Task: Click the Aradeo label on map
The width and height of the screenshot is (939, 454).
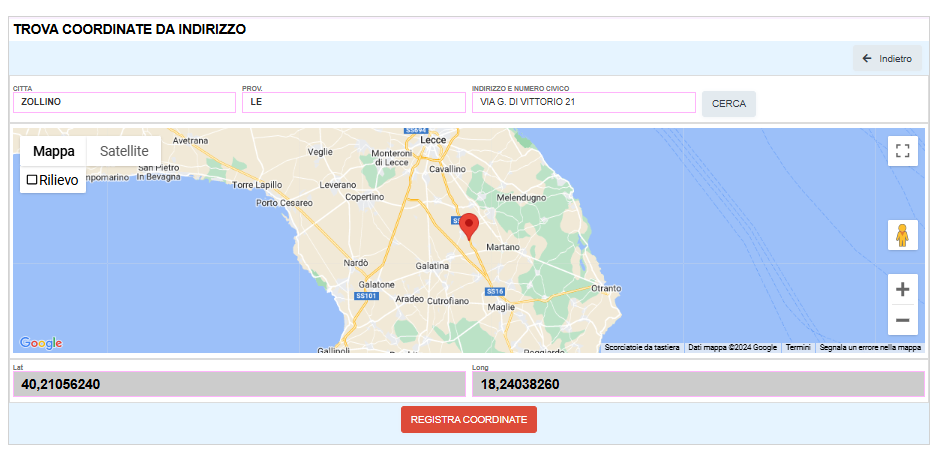Action: tap(410, 298)
